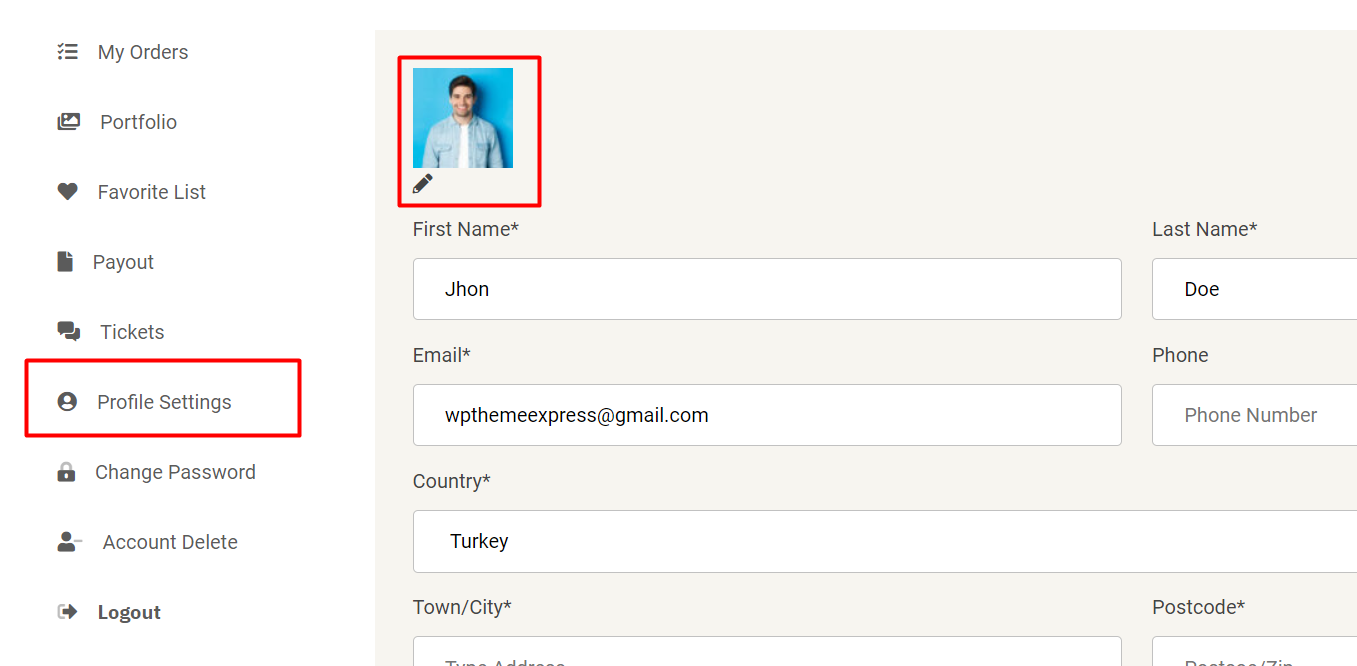Open the My Orders menu item
The height and width of the screenshot is (666, 1357).
point(143,52)
